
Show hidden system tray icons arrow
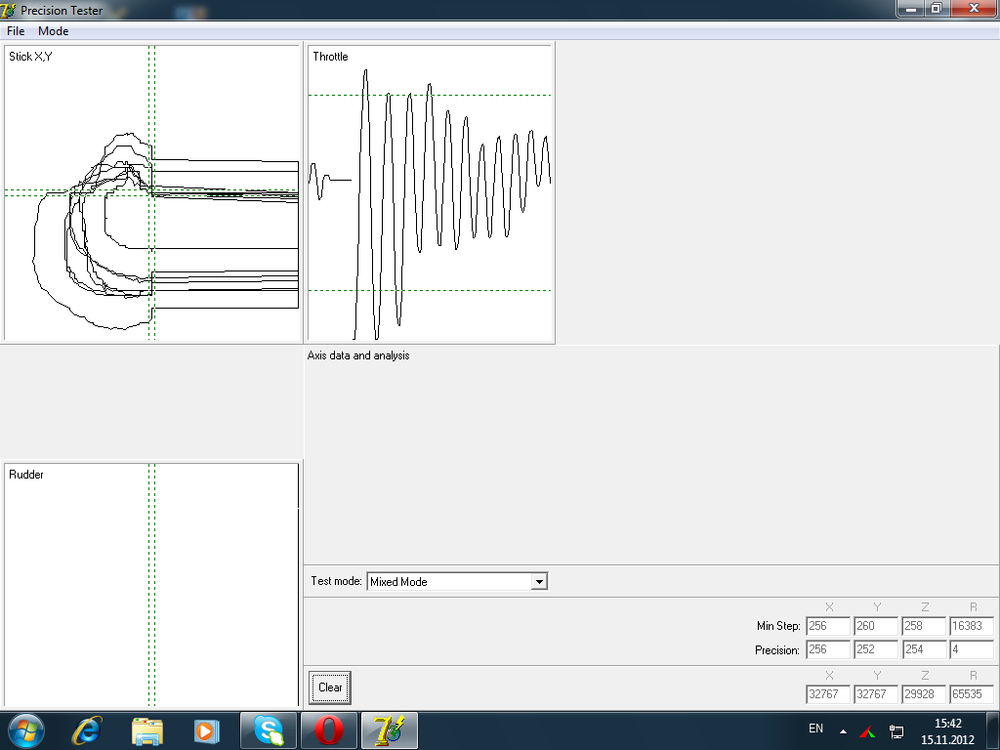coord(843,732)
